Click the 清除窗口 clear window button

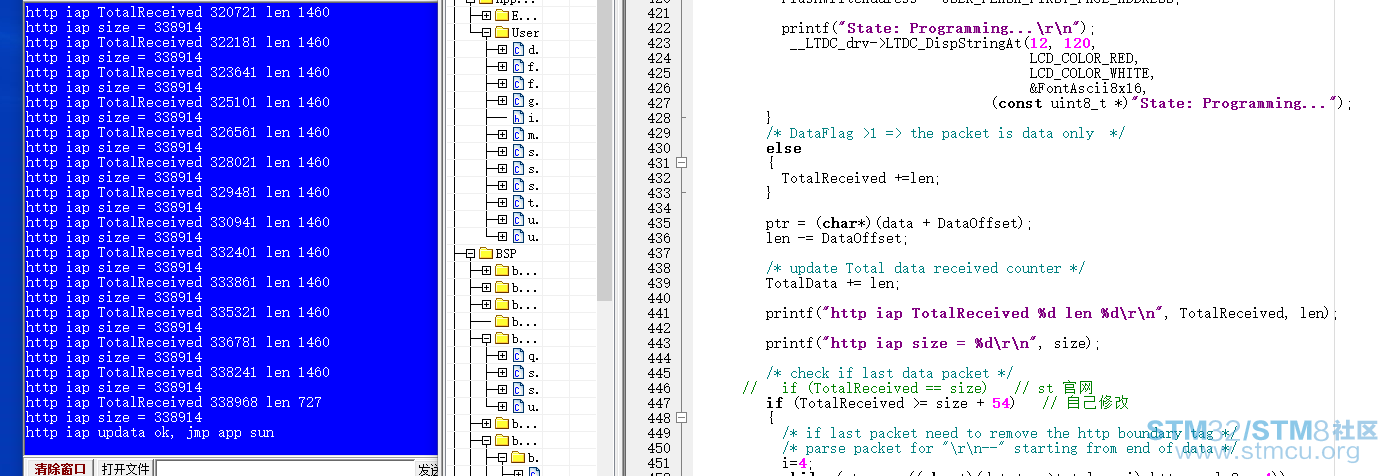(61, 468)
